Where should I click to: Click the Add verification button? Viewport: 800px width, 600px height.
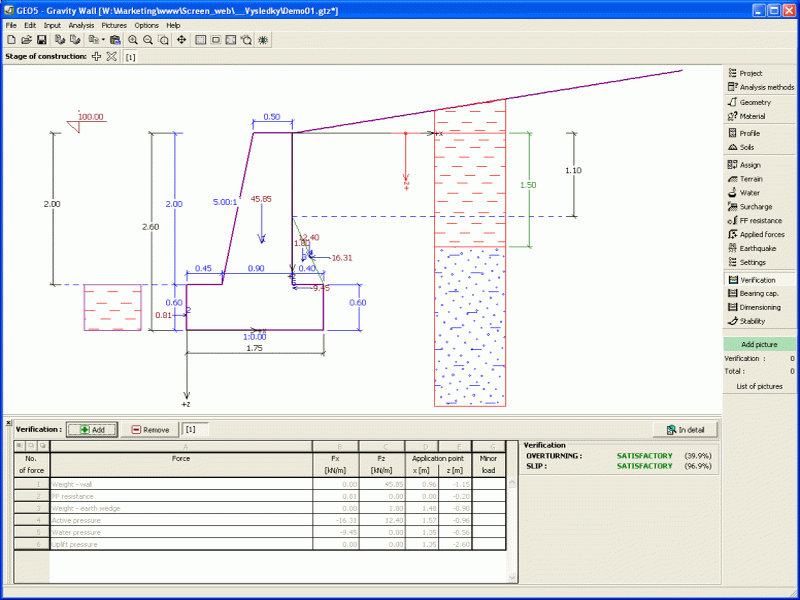click(x=92, y=429)
